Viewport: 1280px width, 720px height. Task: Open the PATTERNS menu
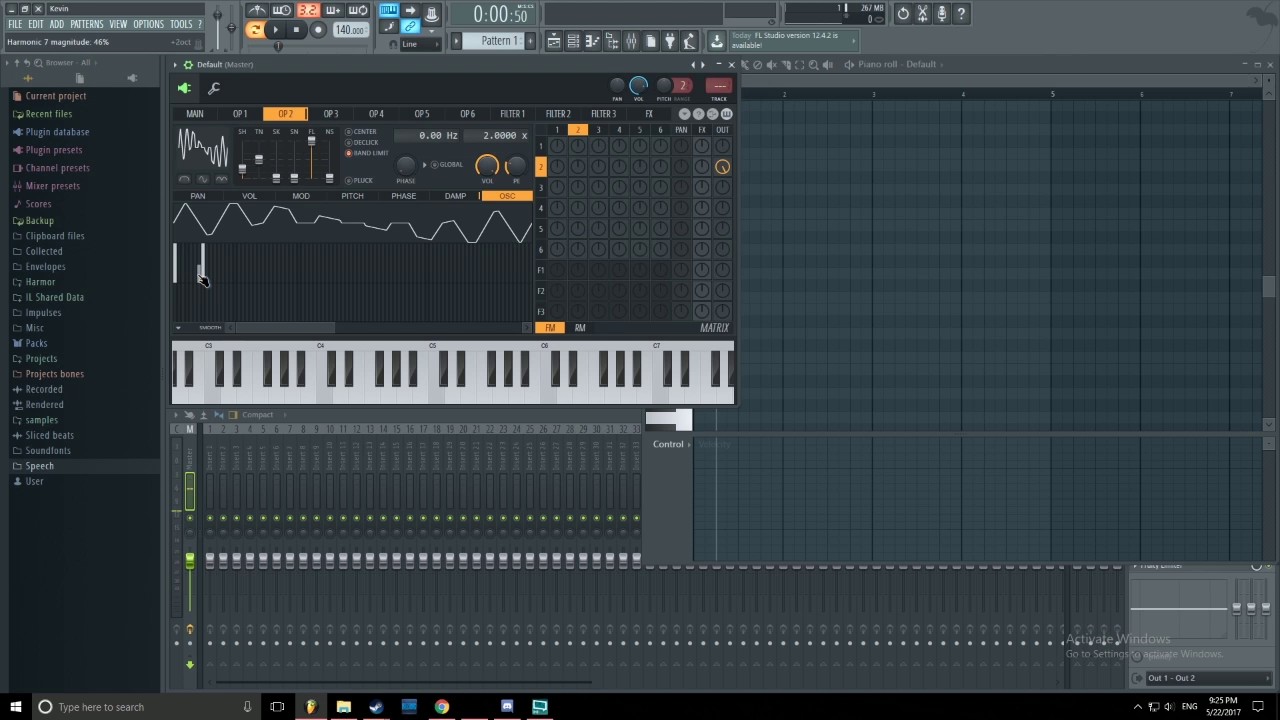coord(87,24)
